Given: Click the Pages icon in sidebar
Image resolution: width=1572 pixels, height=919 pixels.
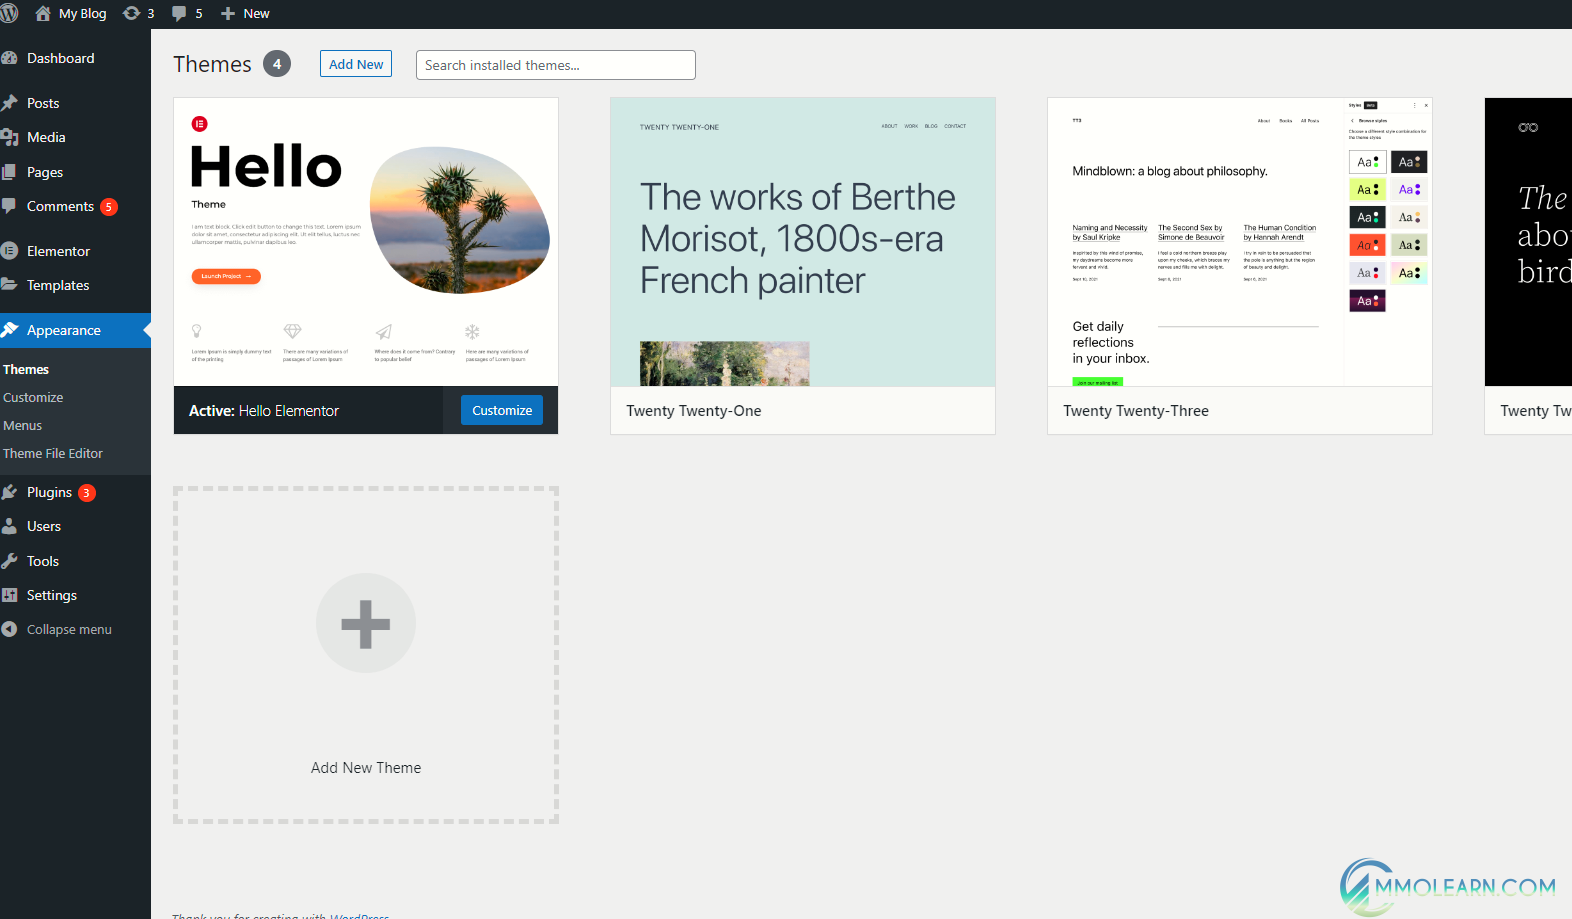Looking at the screenshot, I should click(x=9, y=172).
